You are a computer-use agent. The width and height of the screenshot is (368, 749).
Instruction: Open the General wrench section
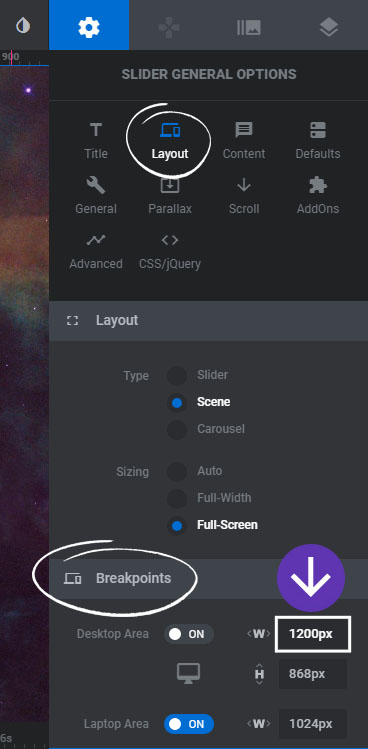point(96,195)
